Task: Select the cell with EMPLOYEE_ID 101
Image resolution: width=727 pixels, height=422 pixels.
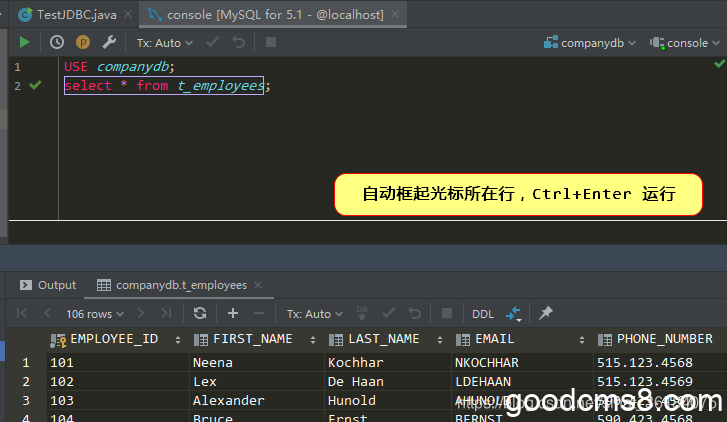Action: 118,363
